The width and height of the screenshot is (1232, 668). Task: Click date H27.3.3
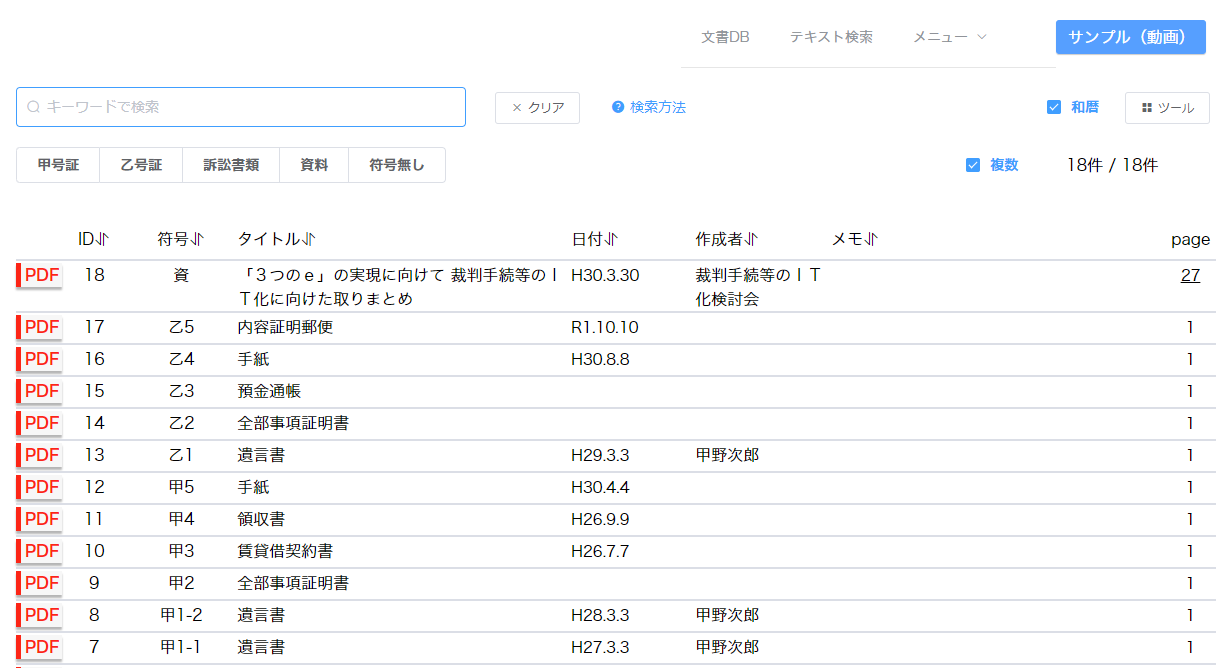600,647
